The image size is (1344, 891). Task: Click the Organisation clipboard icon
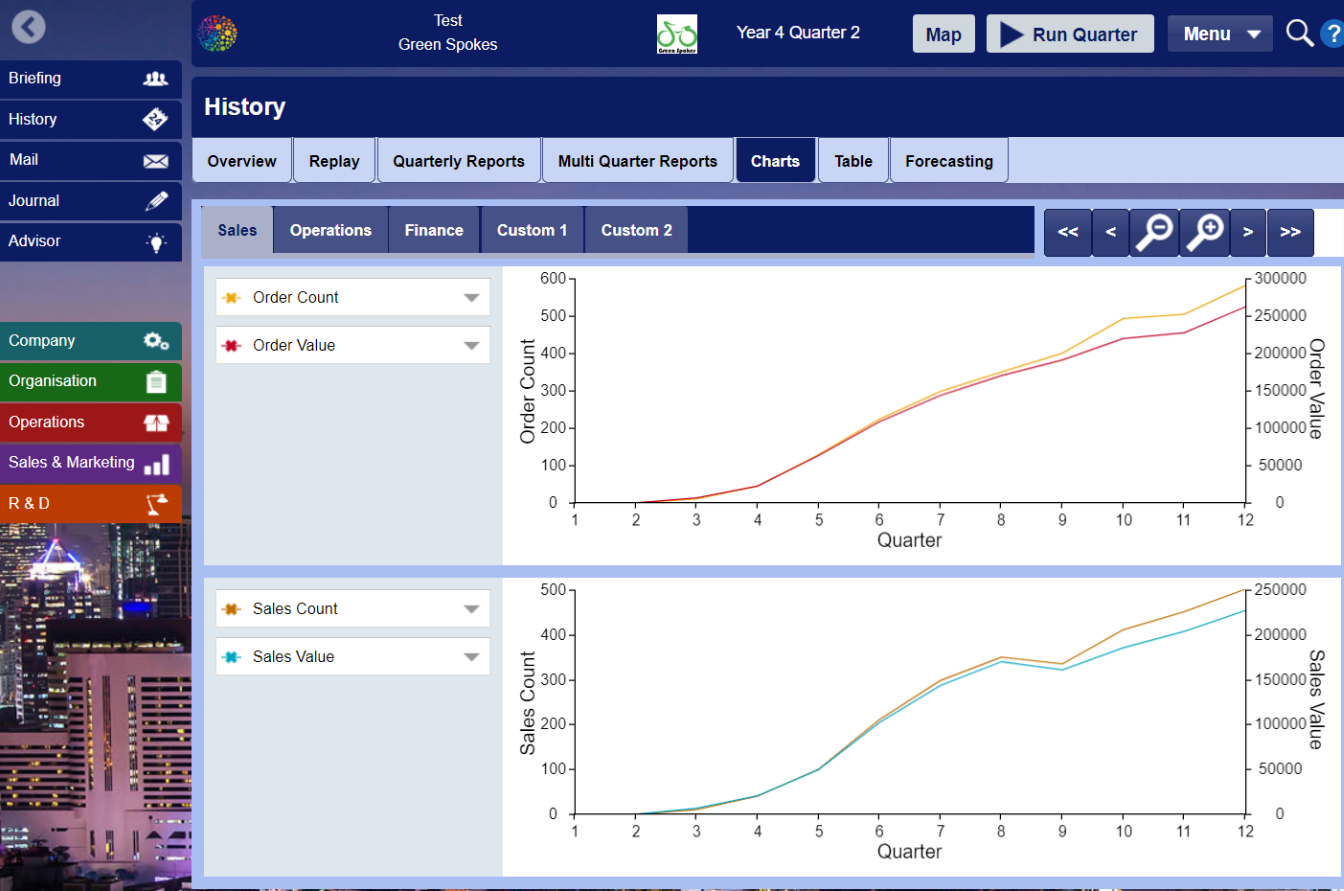coord(155,381)
